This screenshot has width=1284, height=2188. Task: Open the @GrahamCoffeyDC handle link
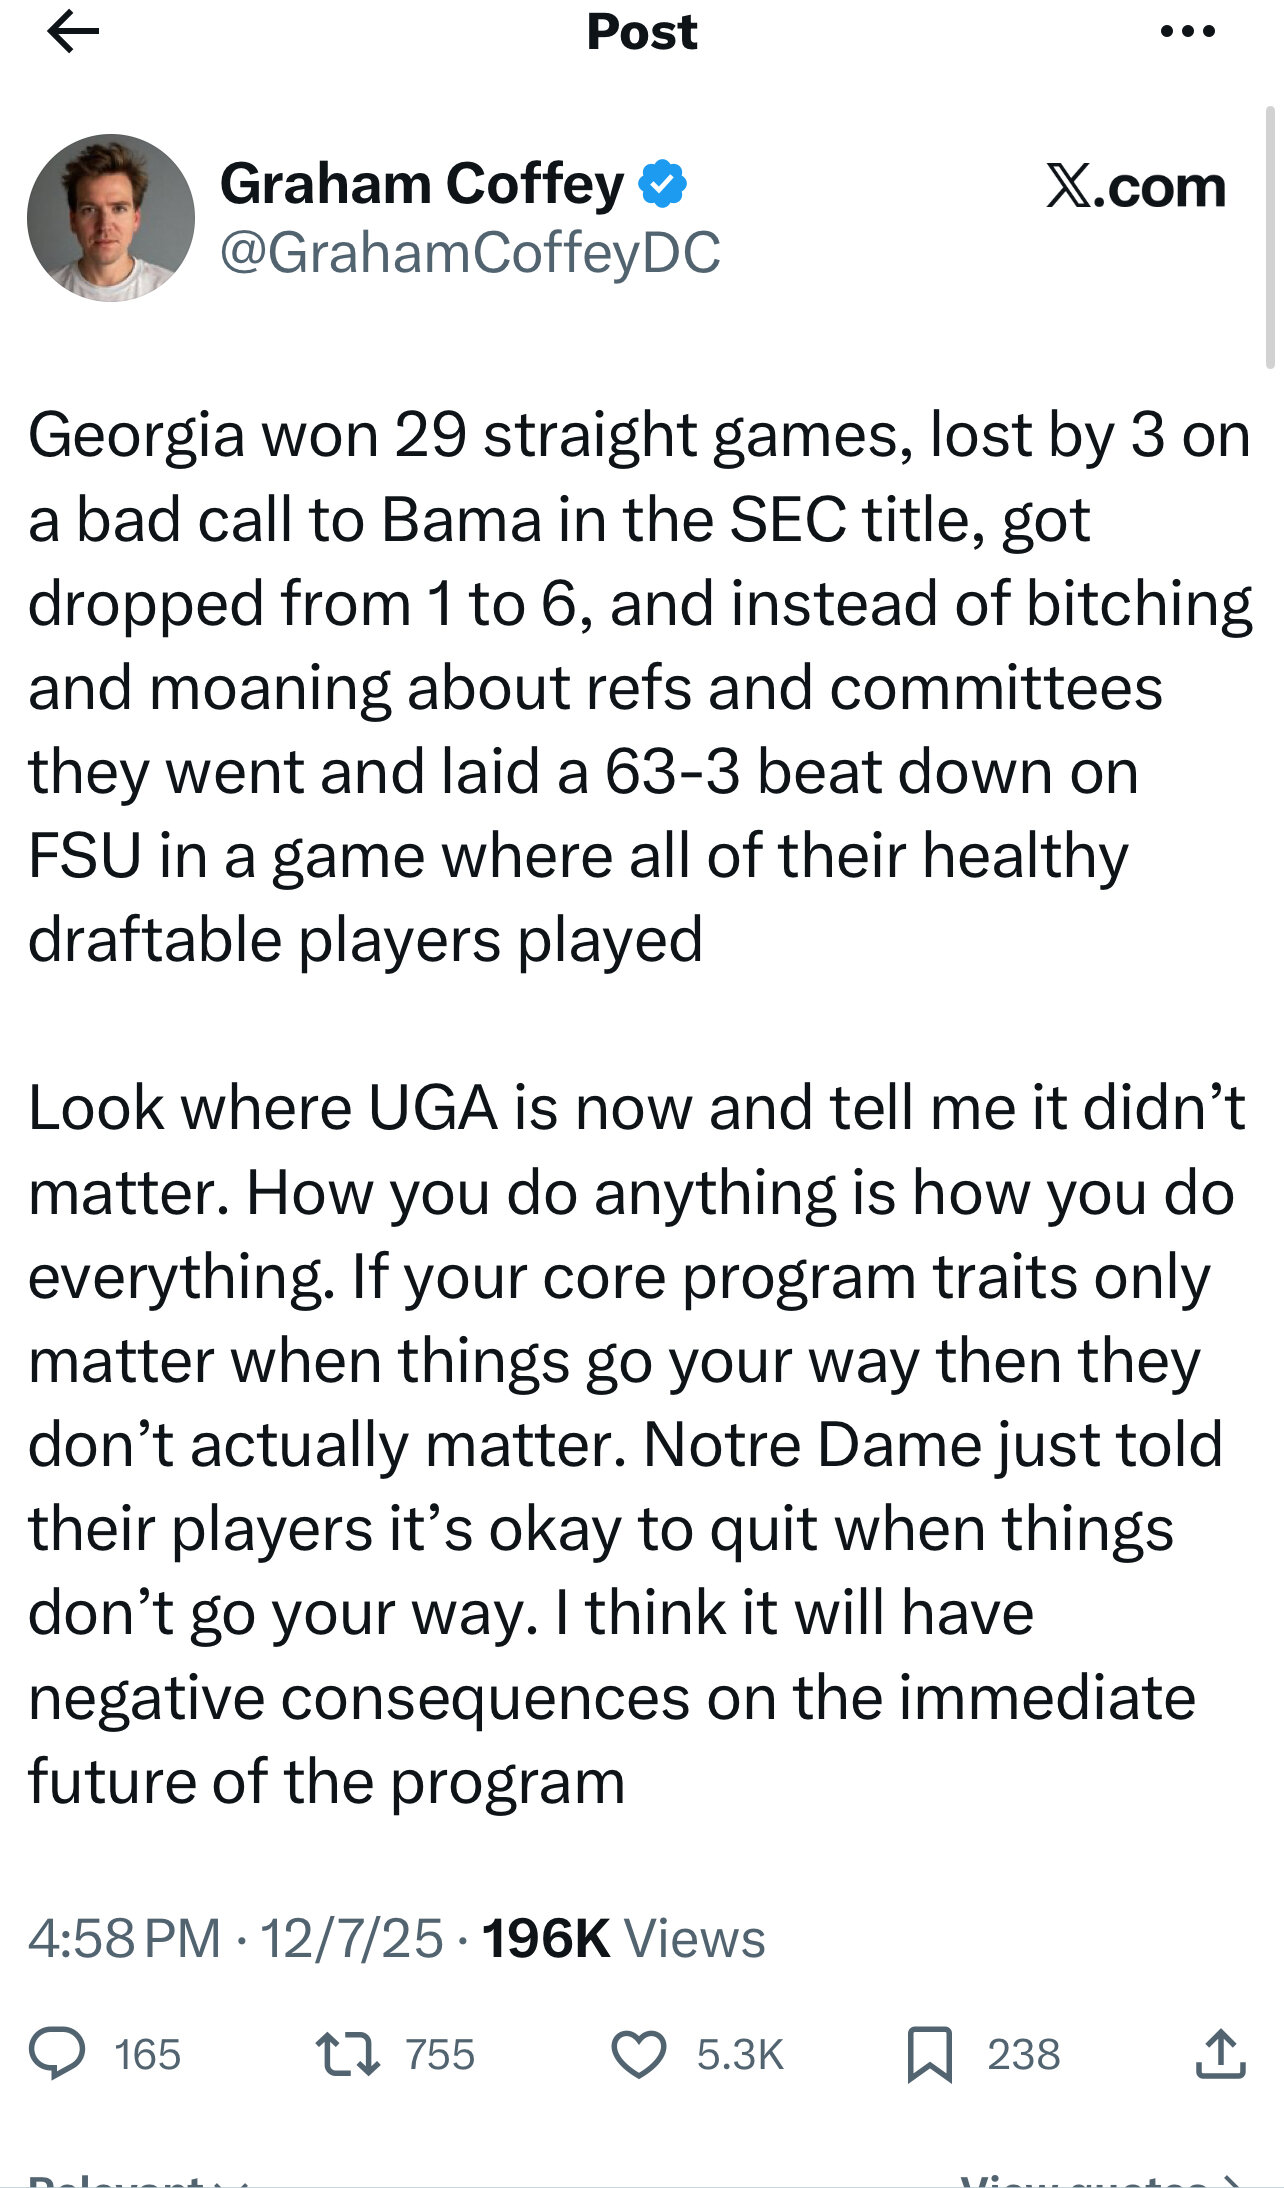click(469, 252)
